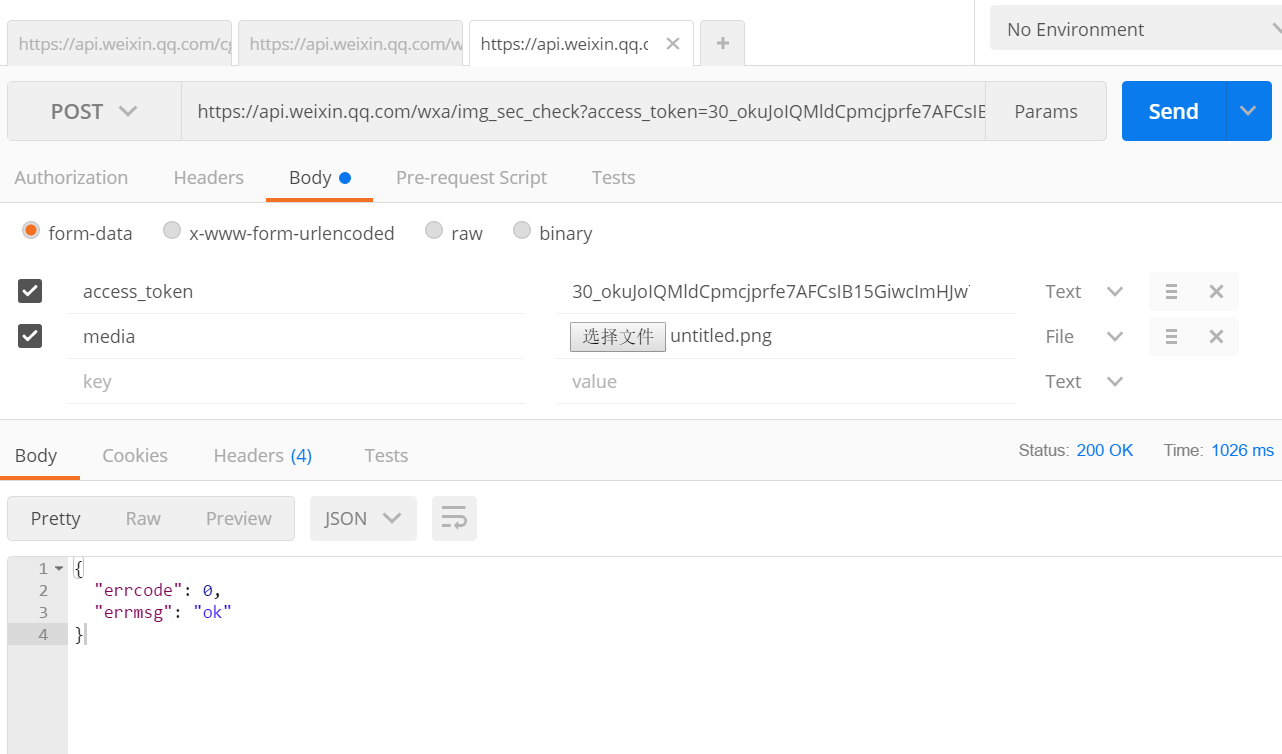Switch to the second api.weixin.qq.com tab
1282x754 pixels.
tap(351, 43)
